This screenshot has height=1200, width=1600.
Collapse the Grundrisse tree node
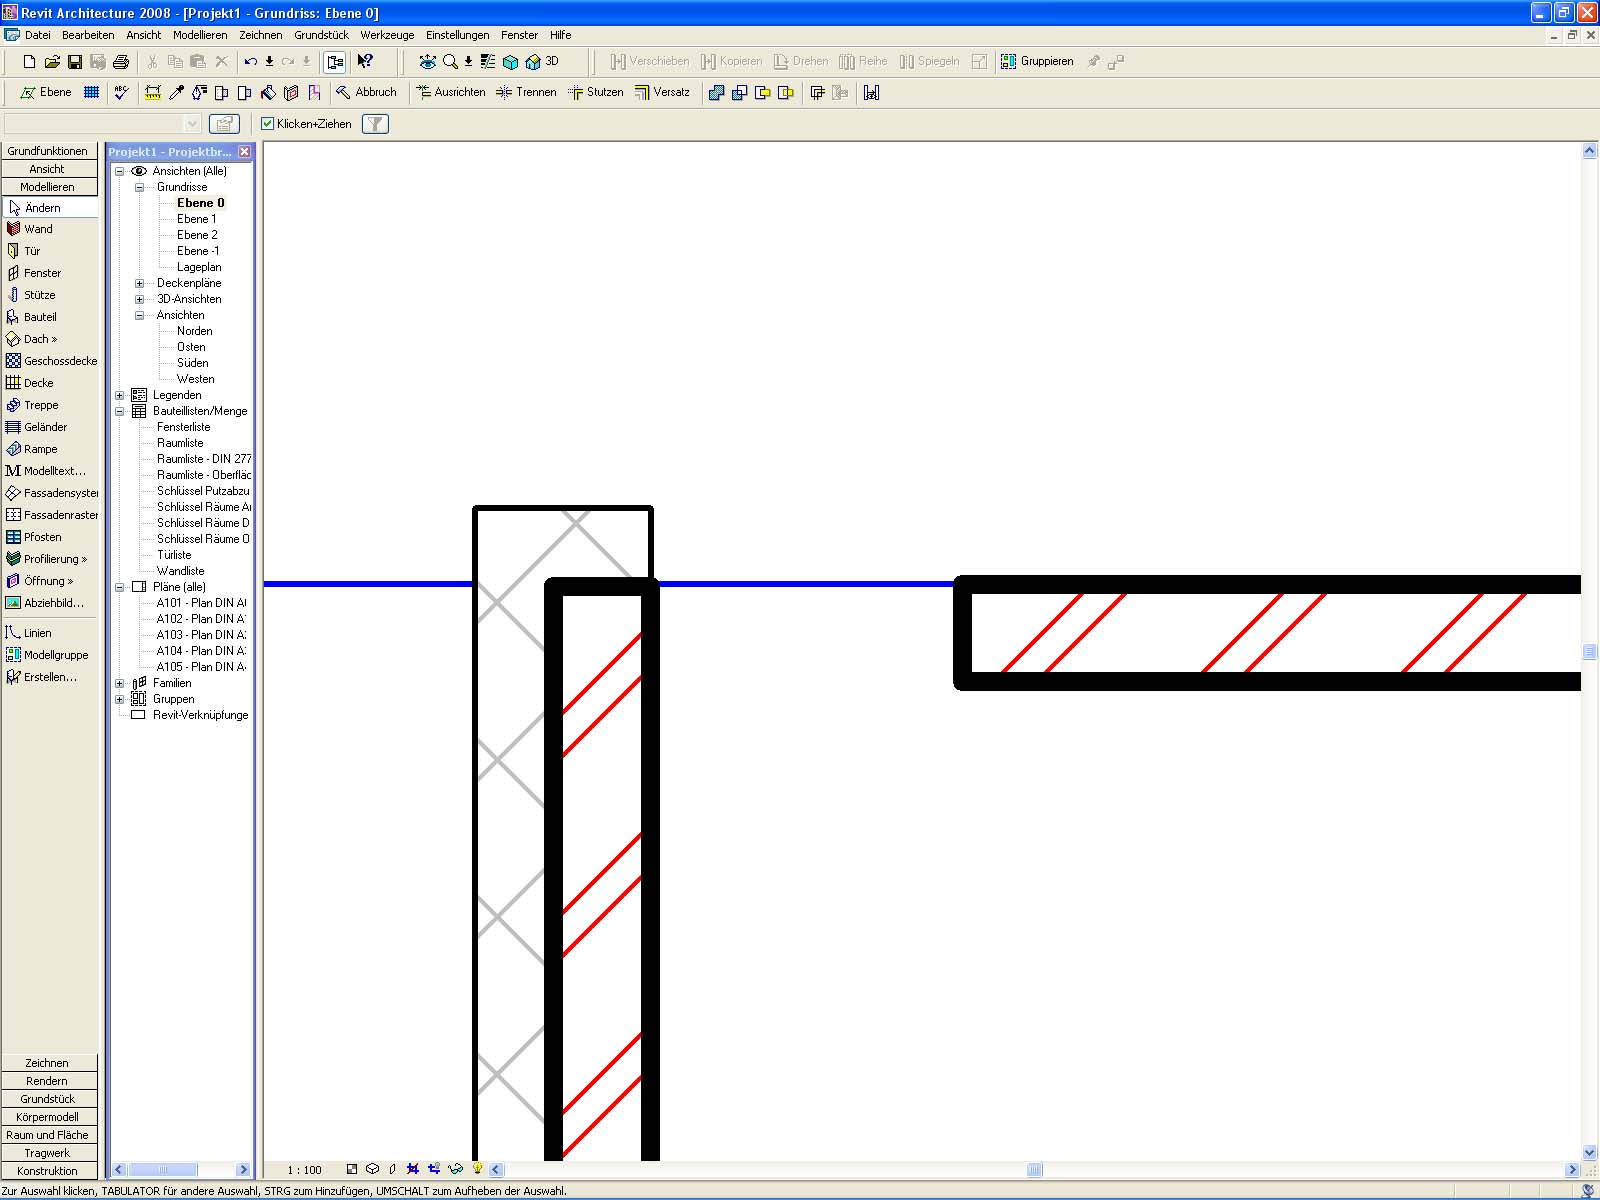coord(140,187)
